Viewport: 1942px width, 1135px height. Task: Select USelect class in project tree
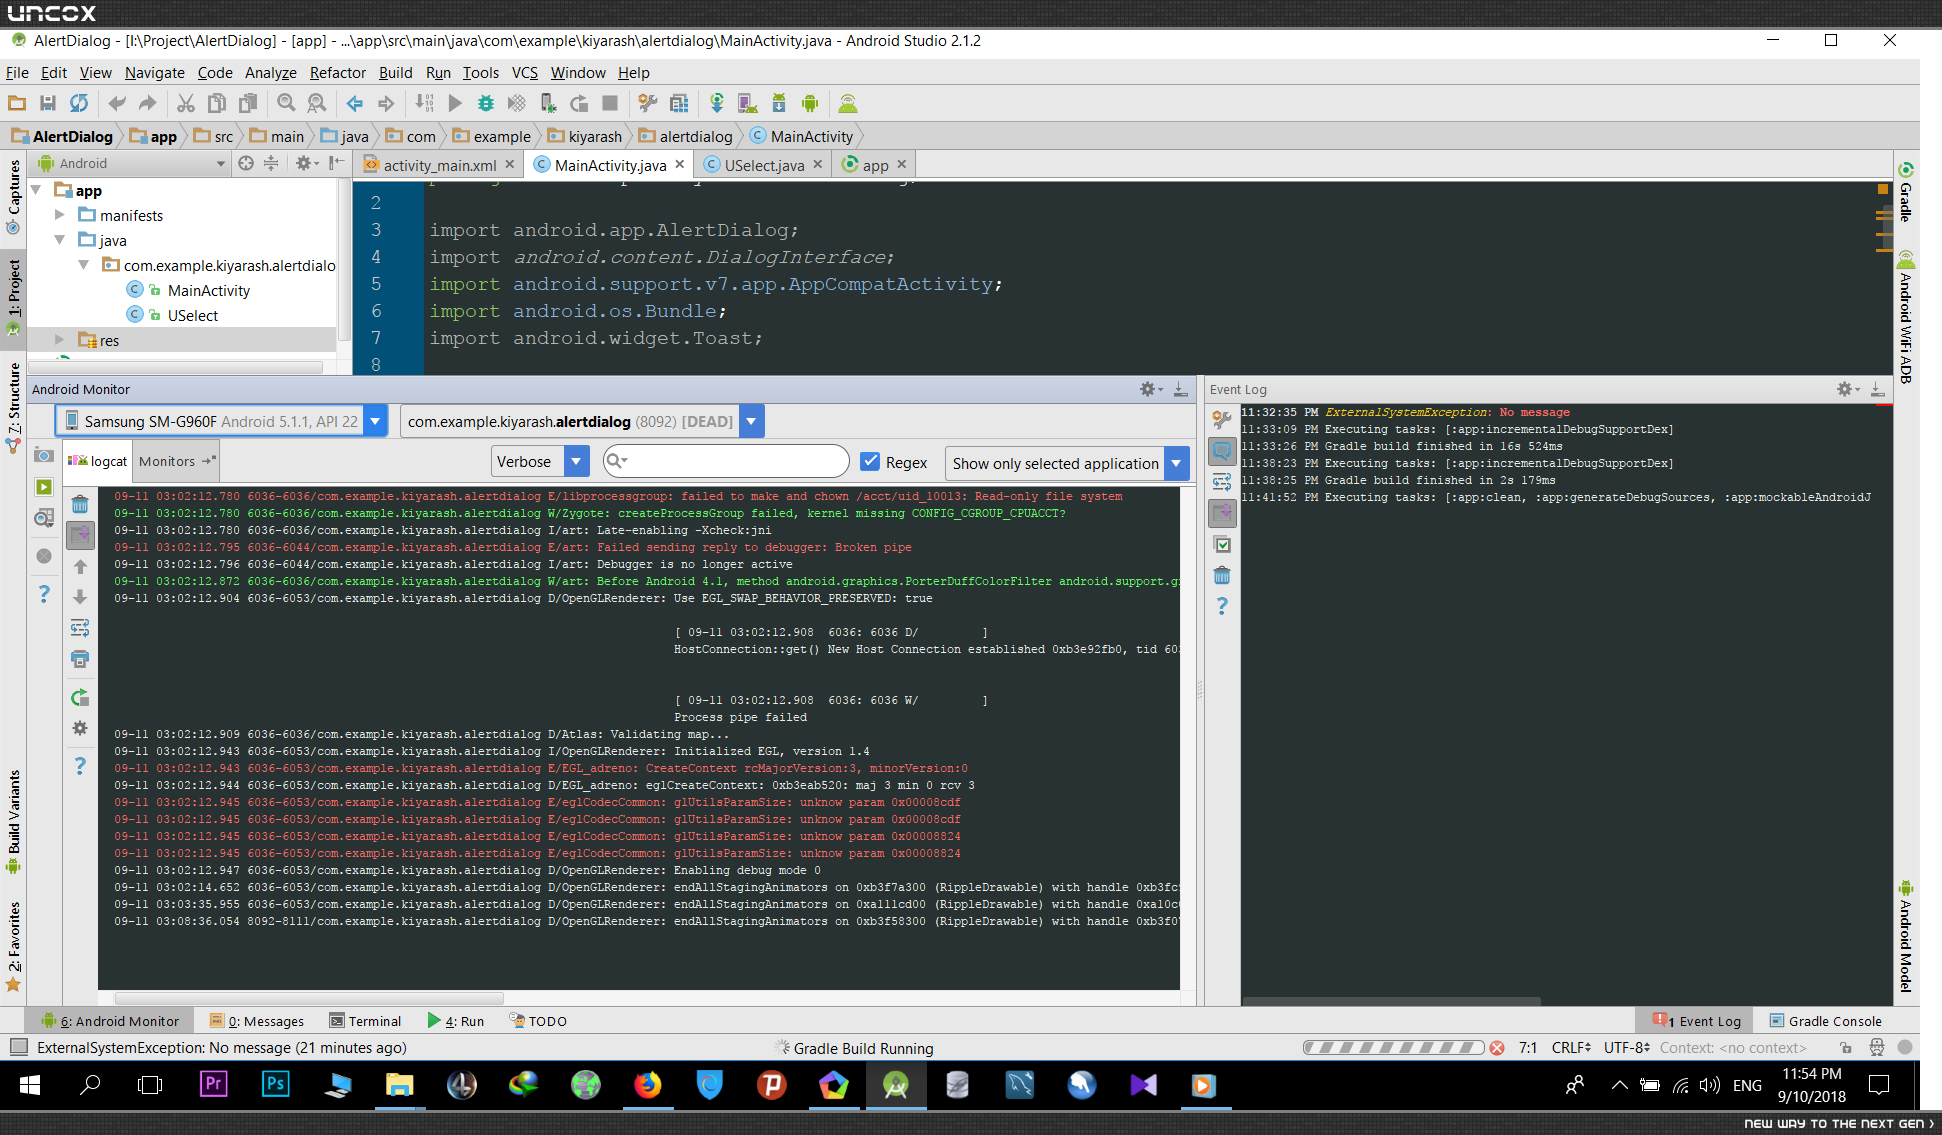pos(193,315)
